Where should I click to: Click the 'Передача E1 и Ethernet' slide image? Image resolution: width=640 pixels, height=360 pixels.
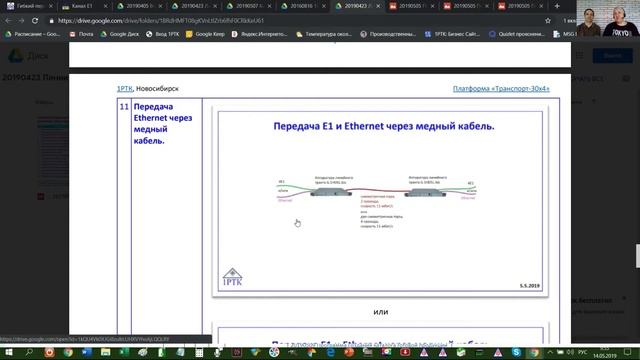[x=380, y=201]
